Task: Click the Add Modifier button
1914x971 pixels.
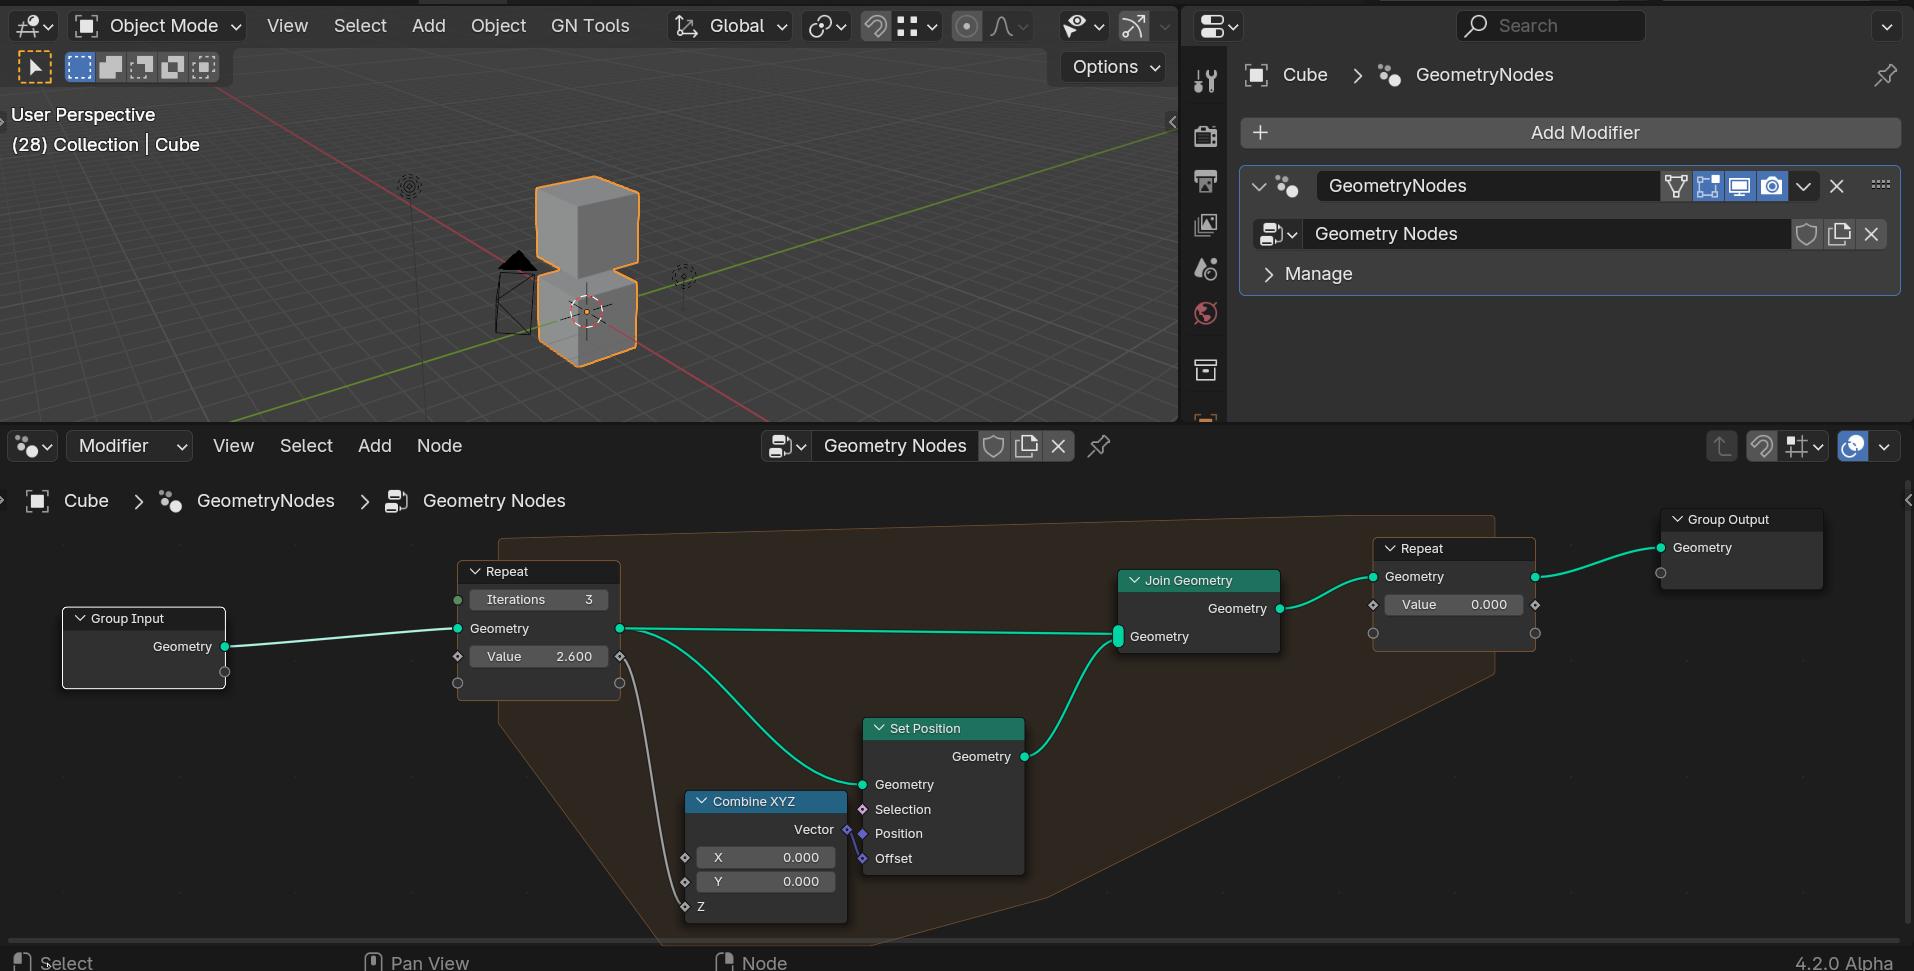Action: 1570,133
